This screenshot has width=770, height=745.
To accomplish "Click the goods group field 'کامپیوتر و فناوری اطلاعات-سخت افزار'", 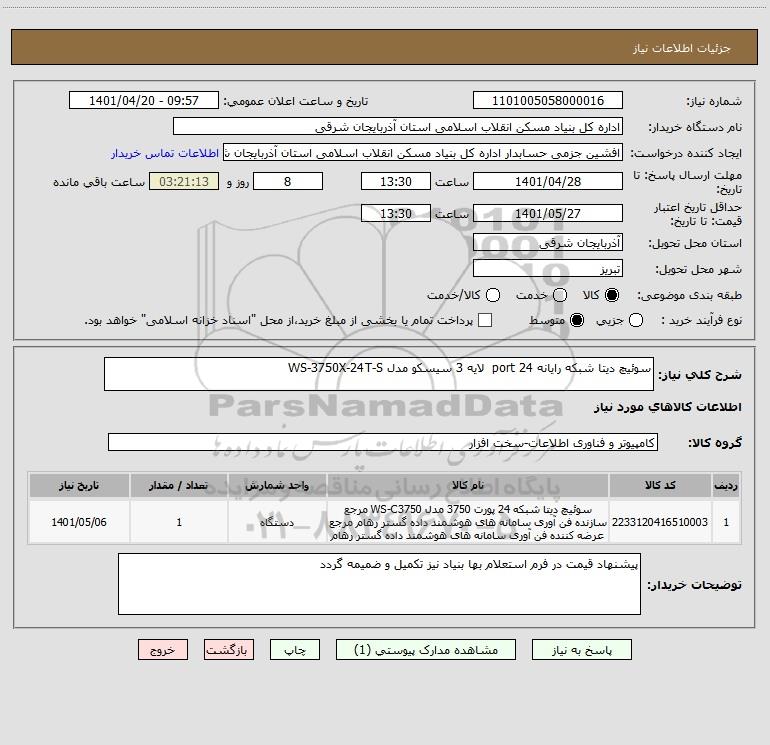I will pyautogui.click(x=383, y=442).
